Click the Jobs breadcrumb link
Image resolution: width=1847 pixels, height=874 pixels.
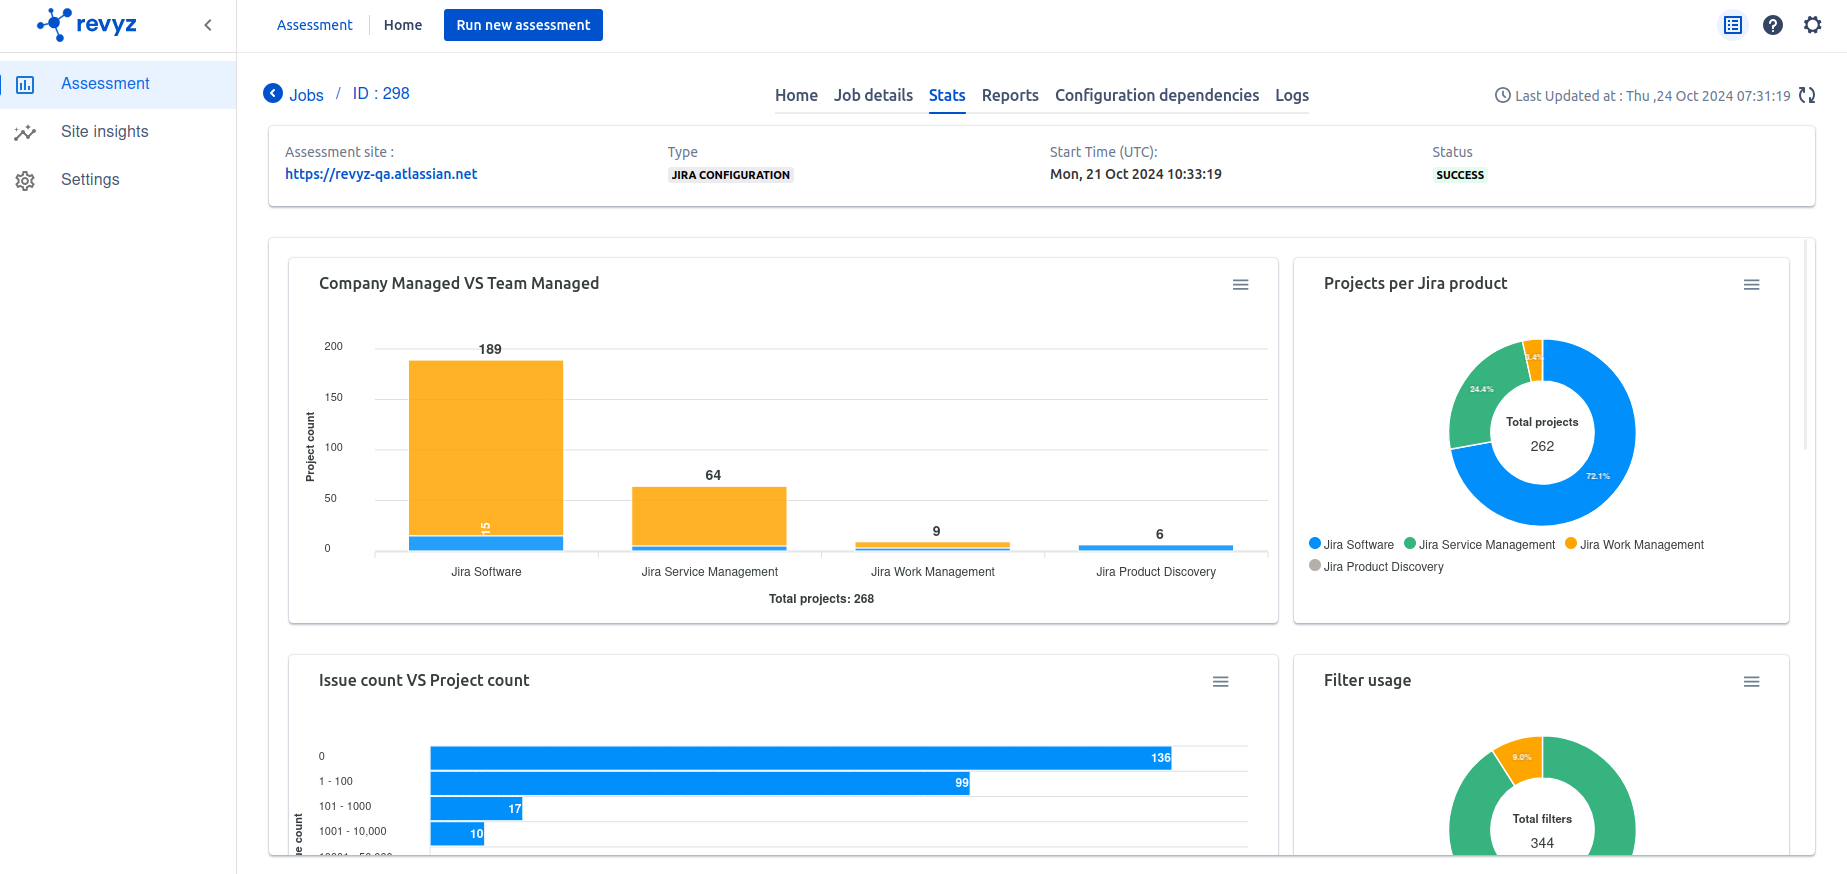pyautogui.click(x=306, y=95)
